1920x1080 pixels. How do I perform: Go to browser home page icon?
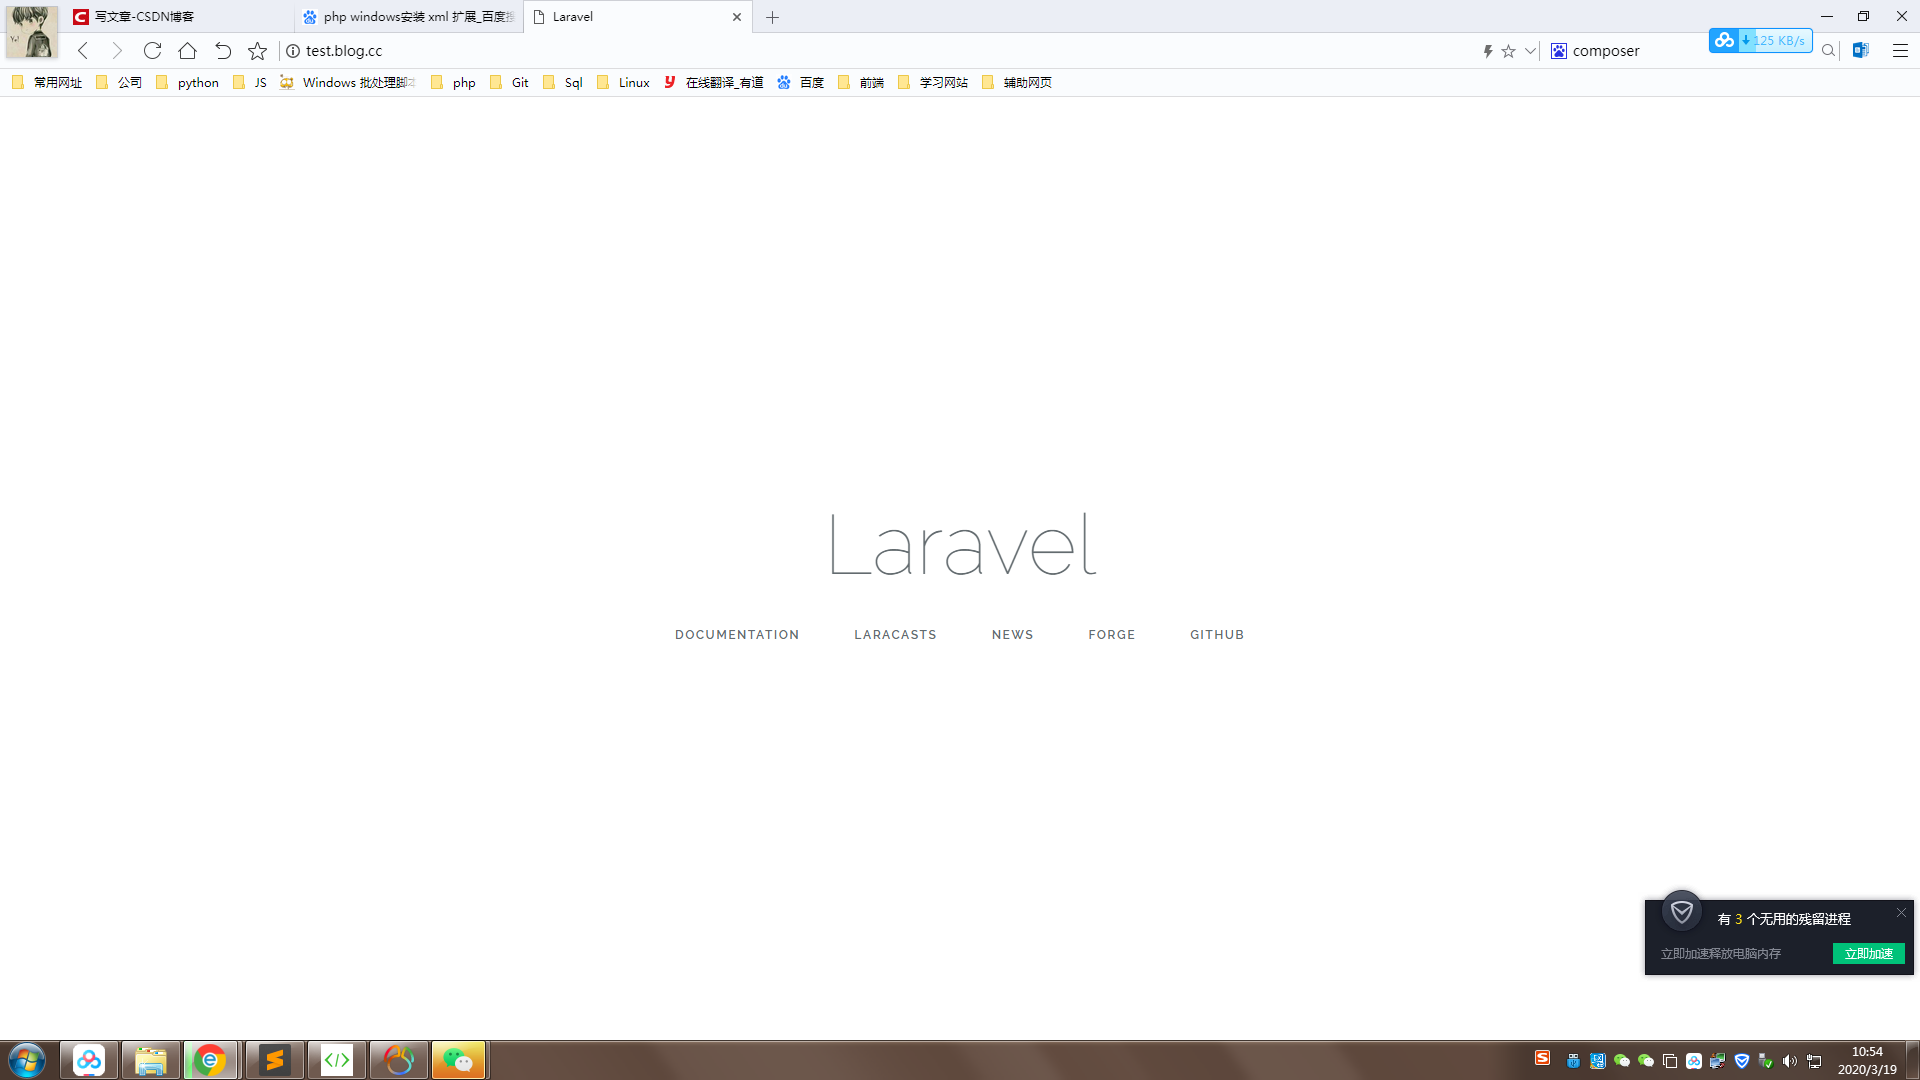point(187,51)
